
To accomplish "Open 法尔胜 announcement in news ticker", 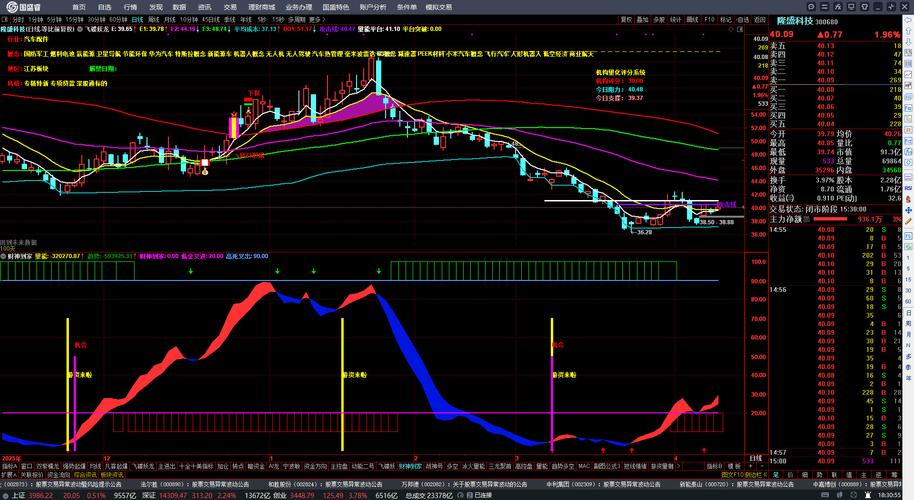I will click(195, 484).
